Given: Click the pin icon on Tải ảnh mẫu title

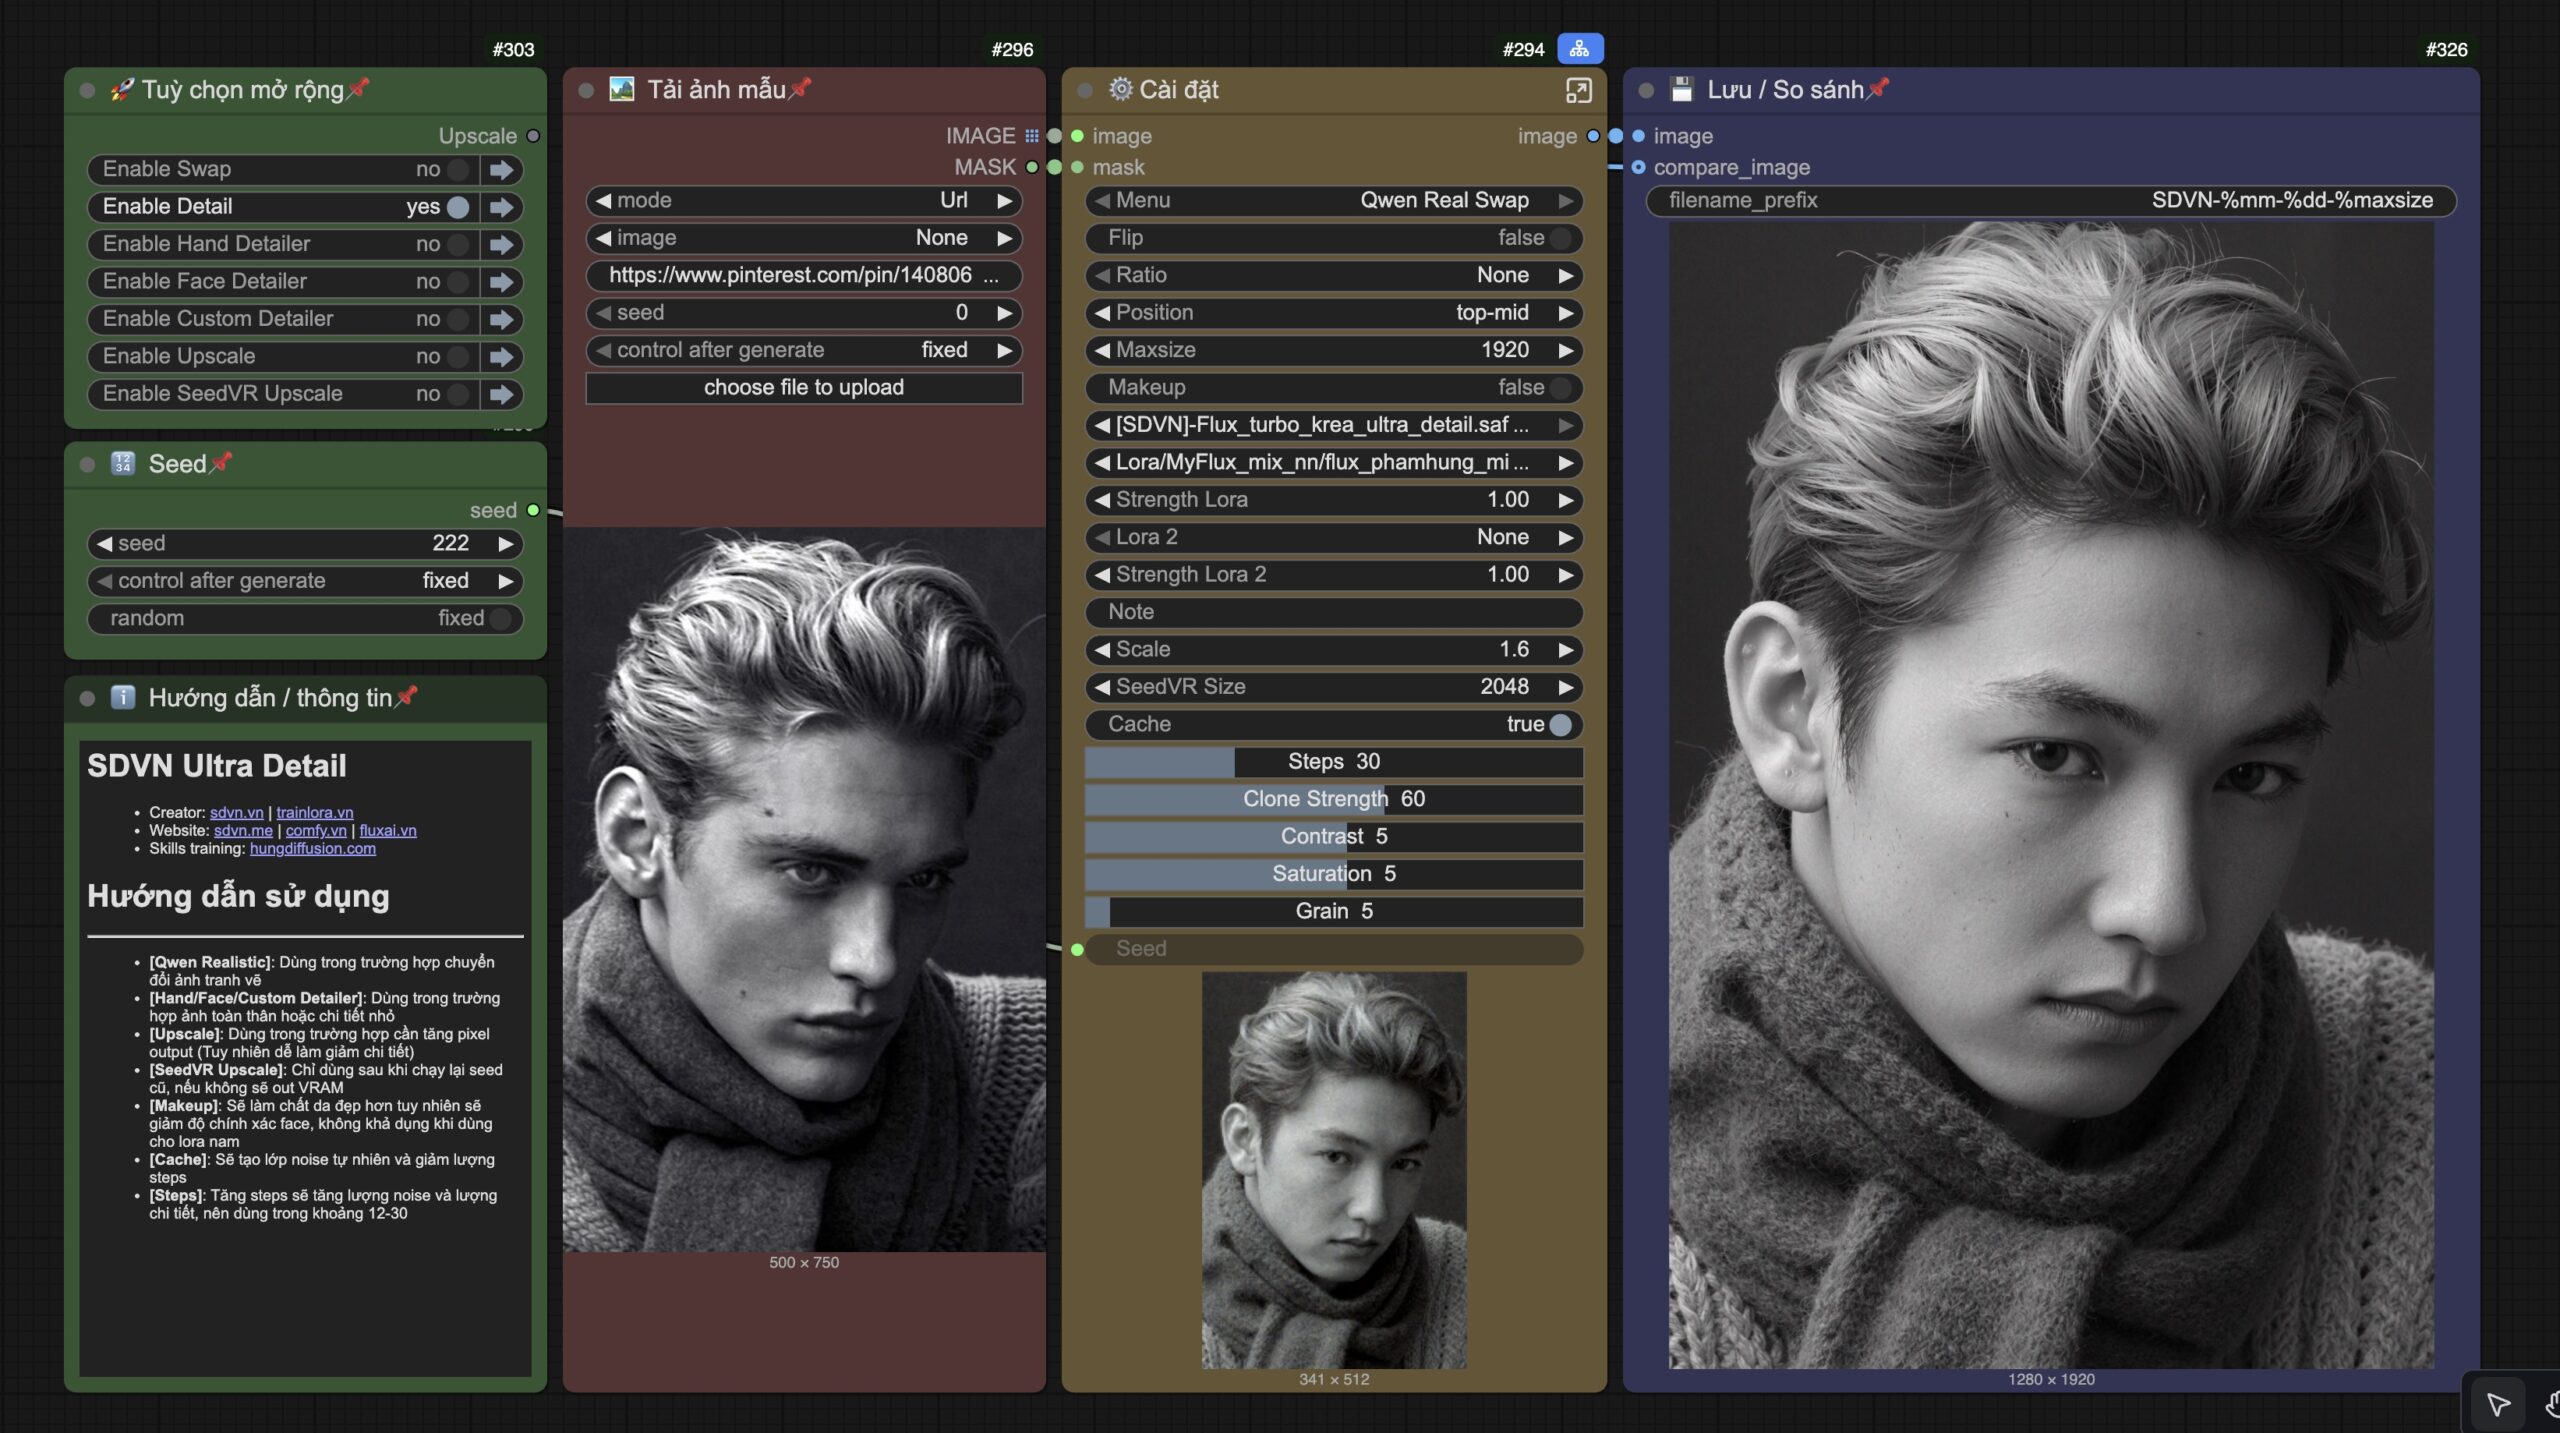Looking at the screenshot, I should pyautogui.click(x=800, y=88).
